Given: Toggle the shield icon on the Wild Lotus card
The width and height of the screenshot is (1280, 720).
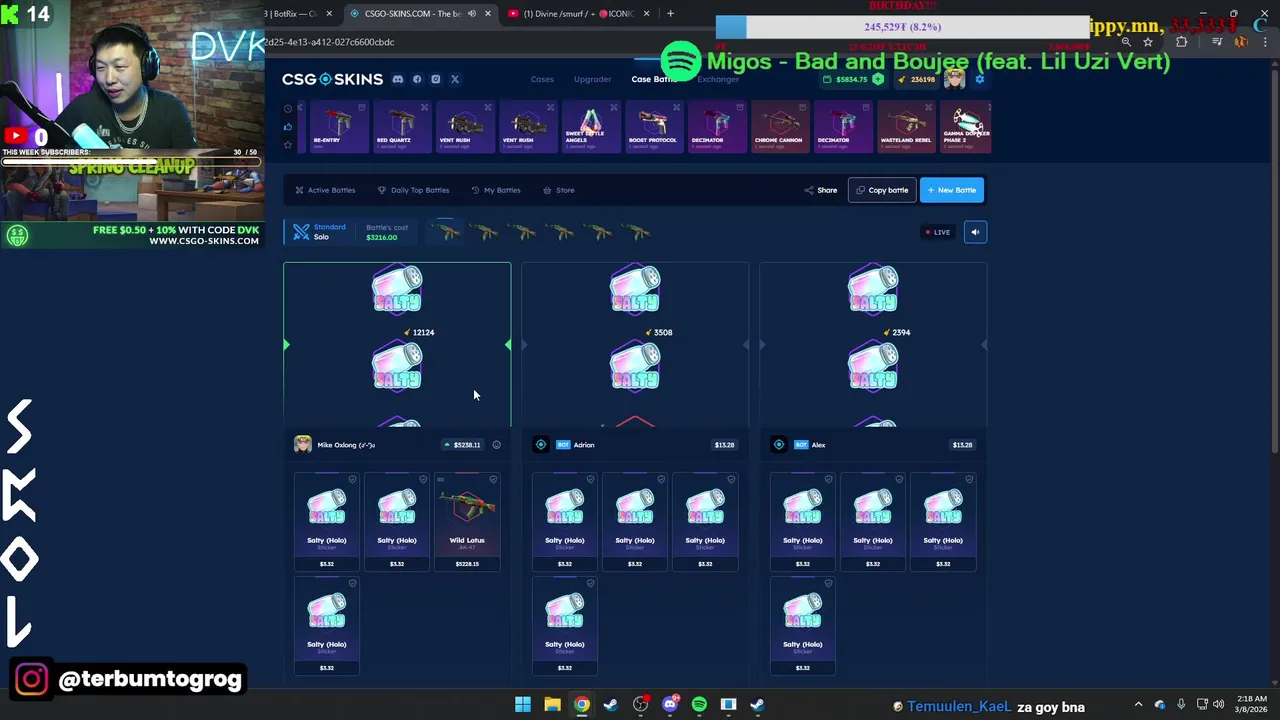Looking at the screenshot, I should click(x=493, y=480).
